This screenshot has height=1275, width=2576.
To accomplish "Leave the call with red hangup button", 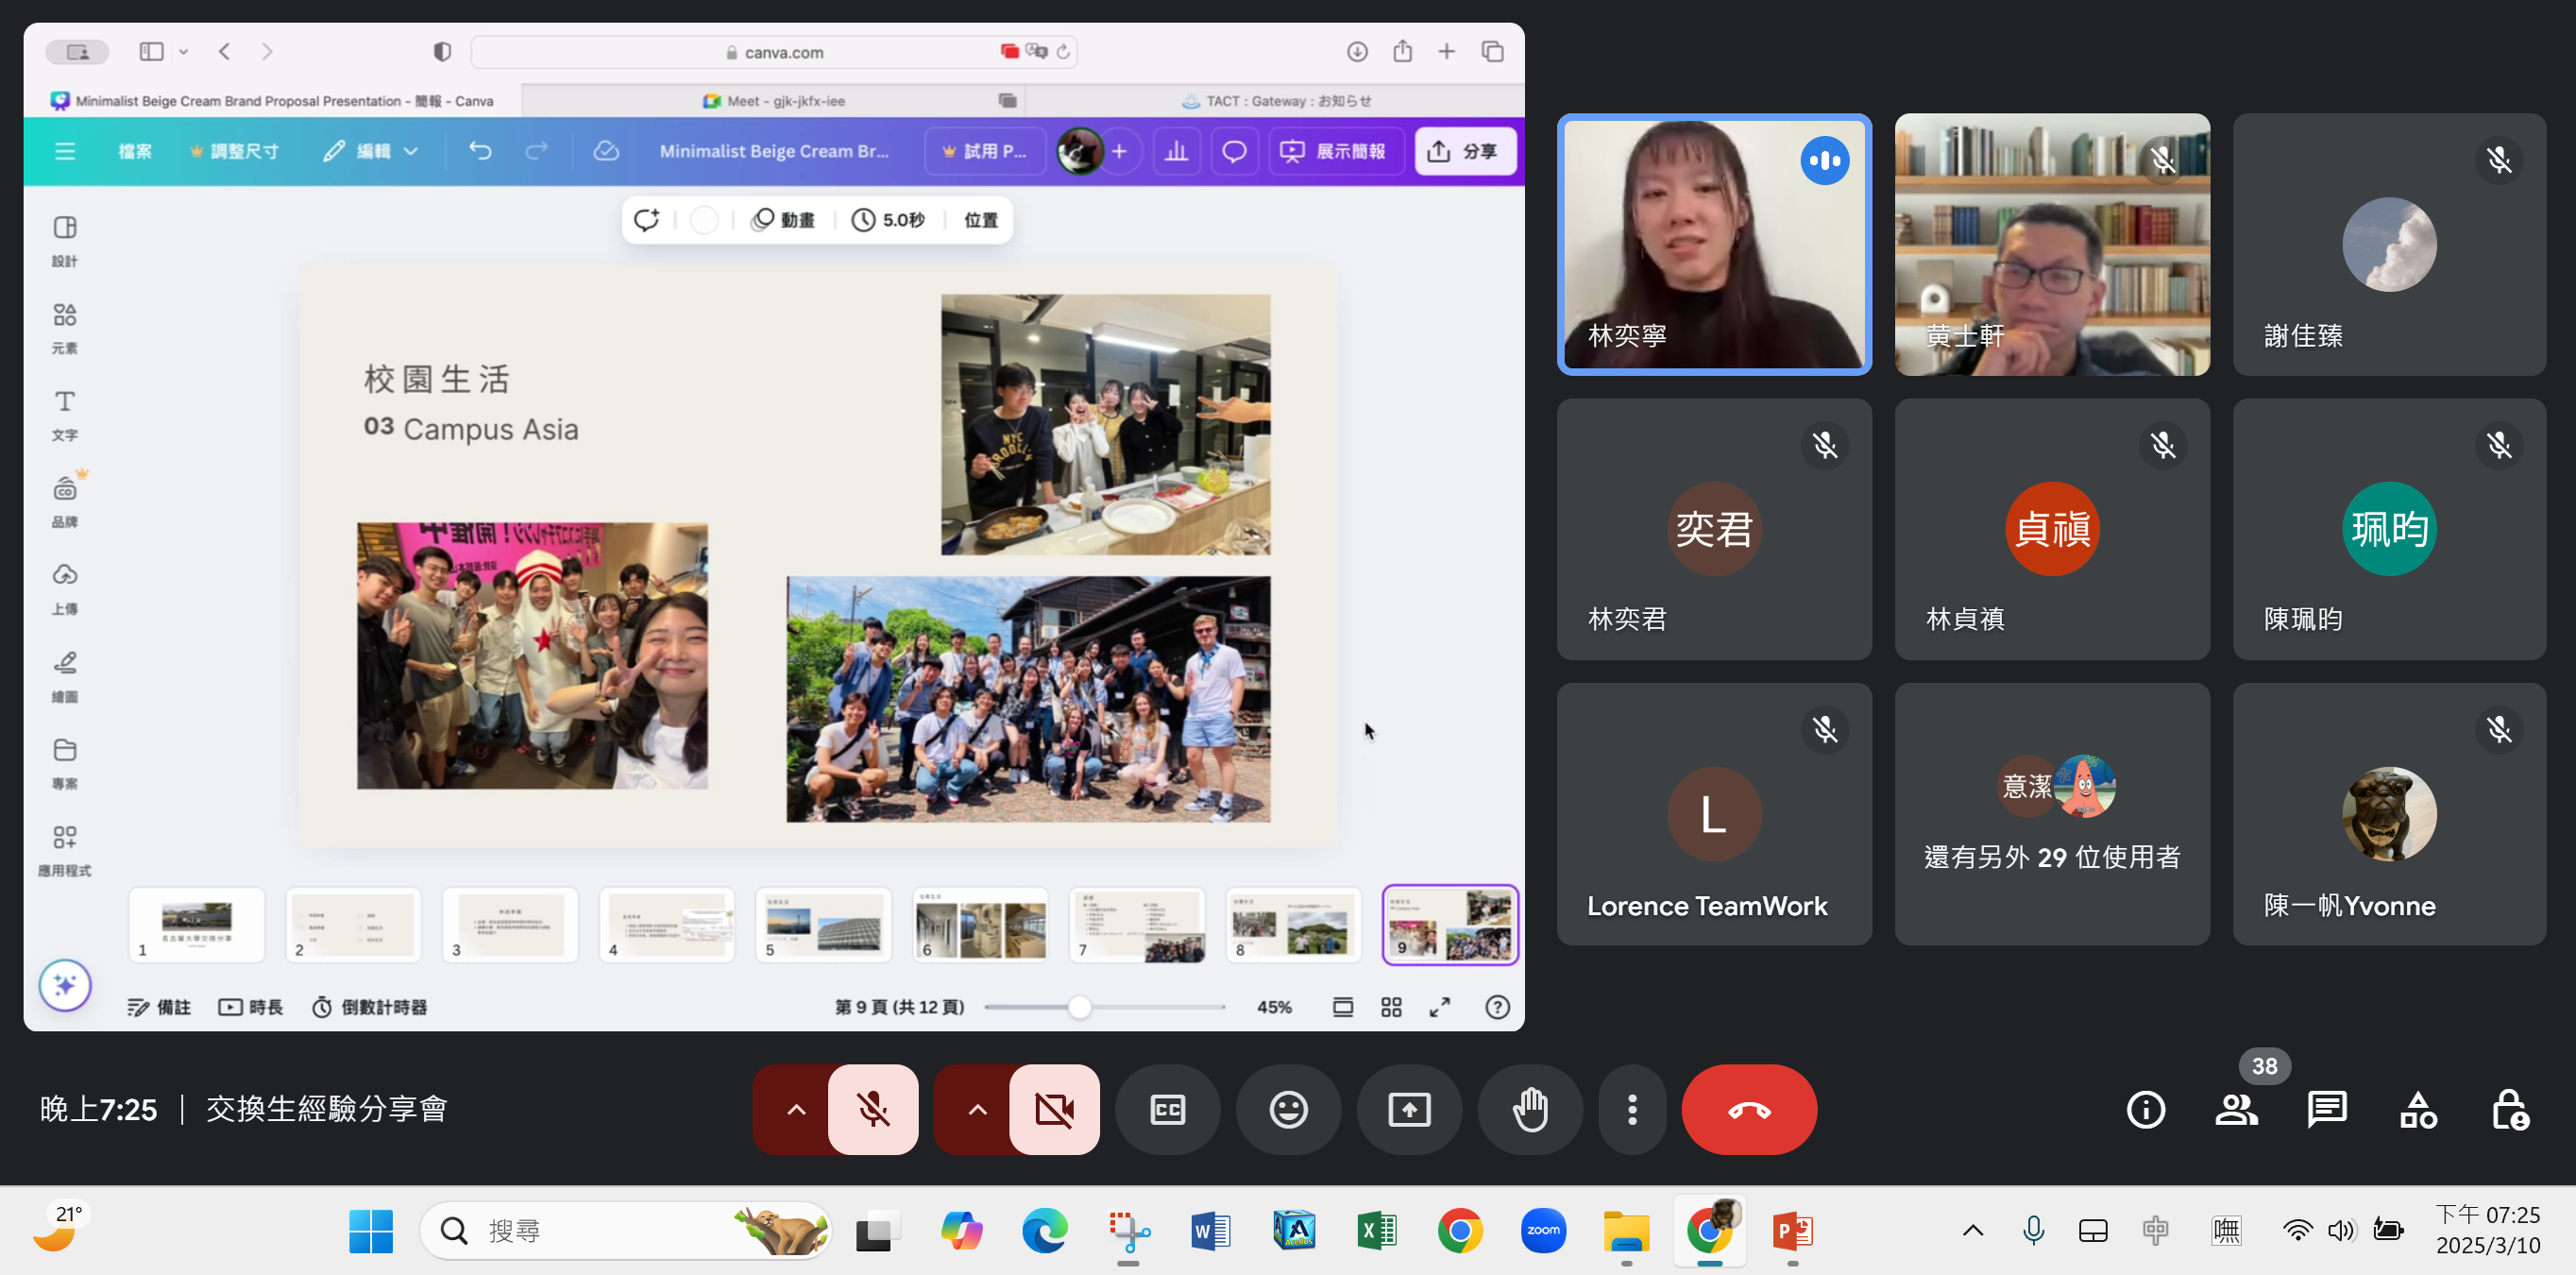I will [x=1749, y=1110].
